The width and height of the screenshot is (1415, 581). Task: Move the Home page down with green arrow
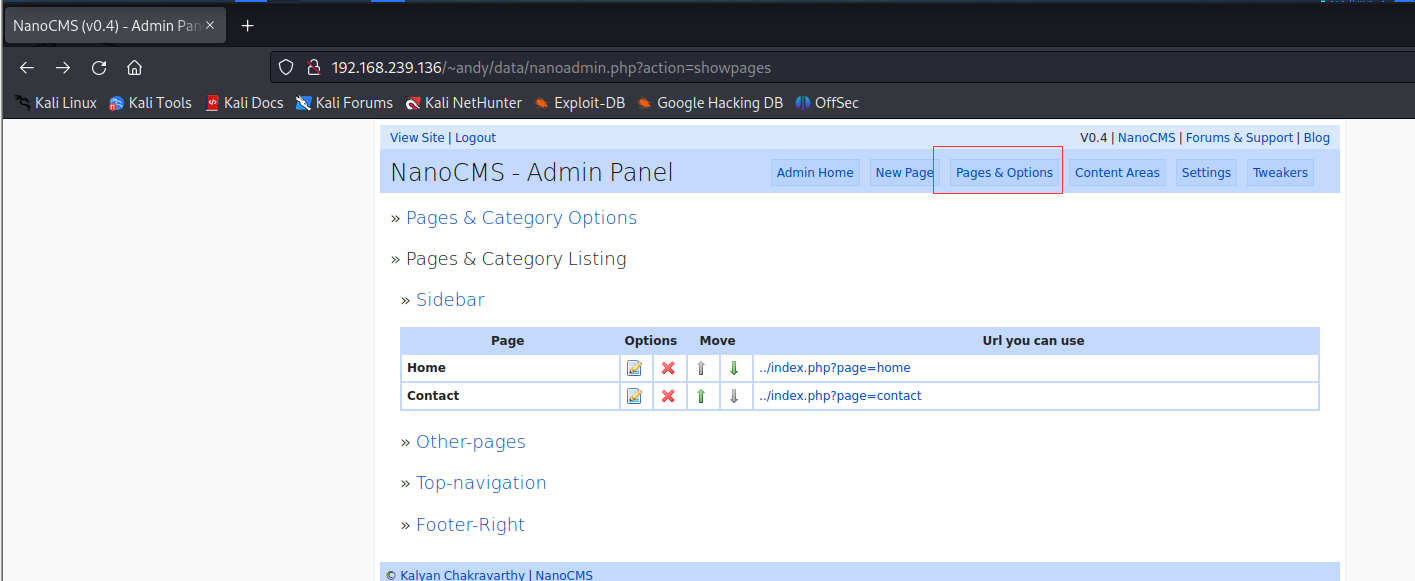click(x=734, y=368)
